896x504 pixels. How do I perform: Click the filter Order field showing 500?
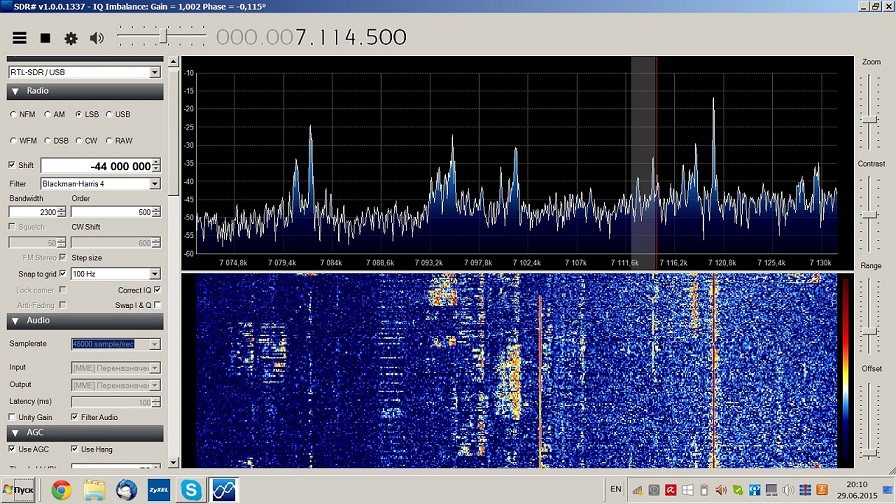111,212
